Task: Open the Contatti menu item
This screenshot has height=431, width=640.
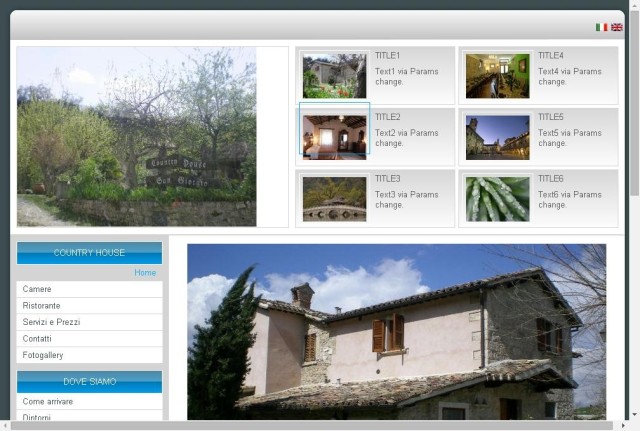Action: coord(89,339)
